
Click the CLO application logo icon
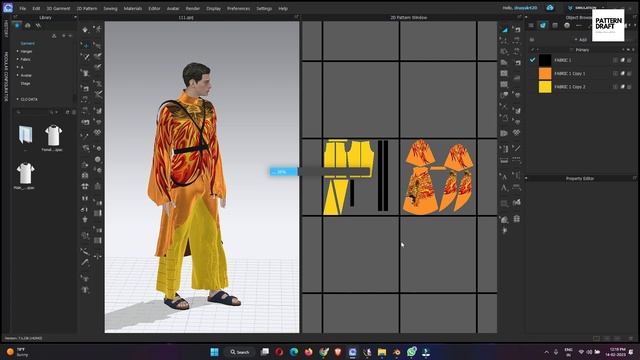pyautogui.click(x=8, y=8)
